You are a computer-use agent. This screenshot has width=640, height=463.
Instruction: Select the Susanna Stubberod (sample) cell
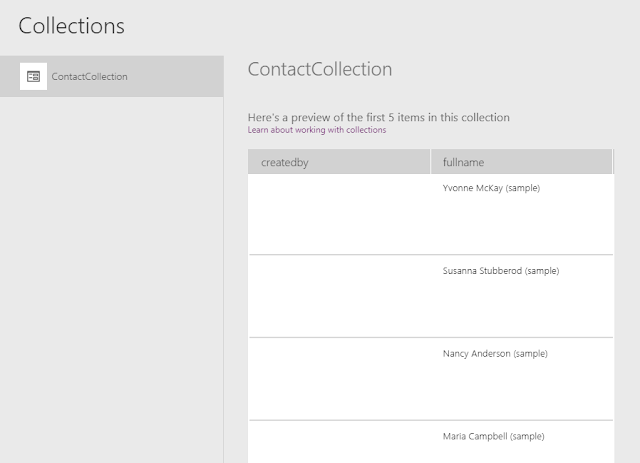pyautogui.click(x=500, y=271)
